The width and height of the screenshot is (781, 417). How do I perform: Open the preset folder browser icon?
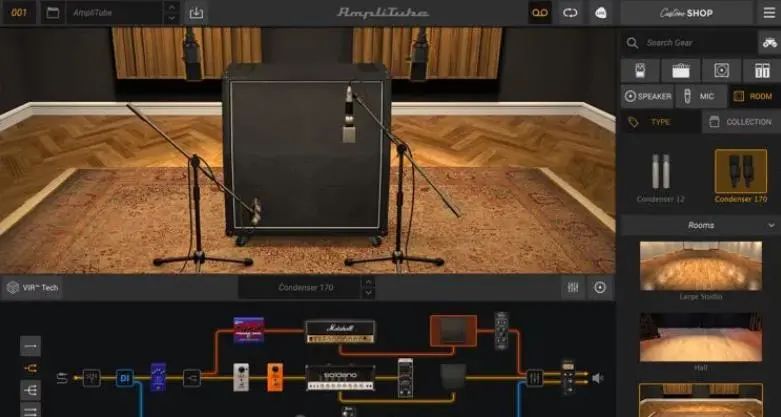pos(52,13)
